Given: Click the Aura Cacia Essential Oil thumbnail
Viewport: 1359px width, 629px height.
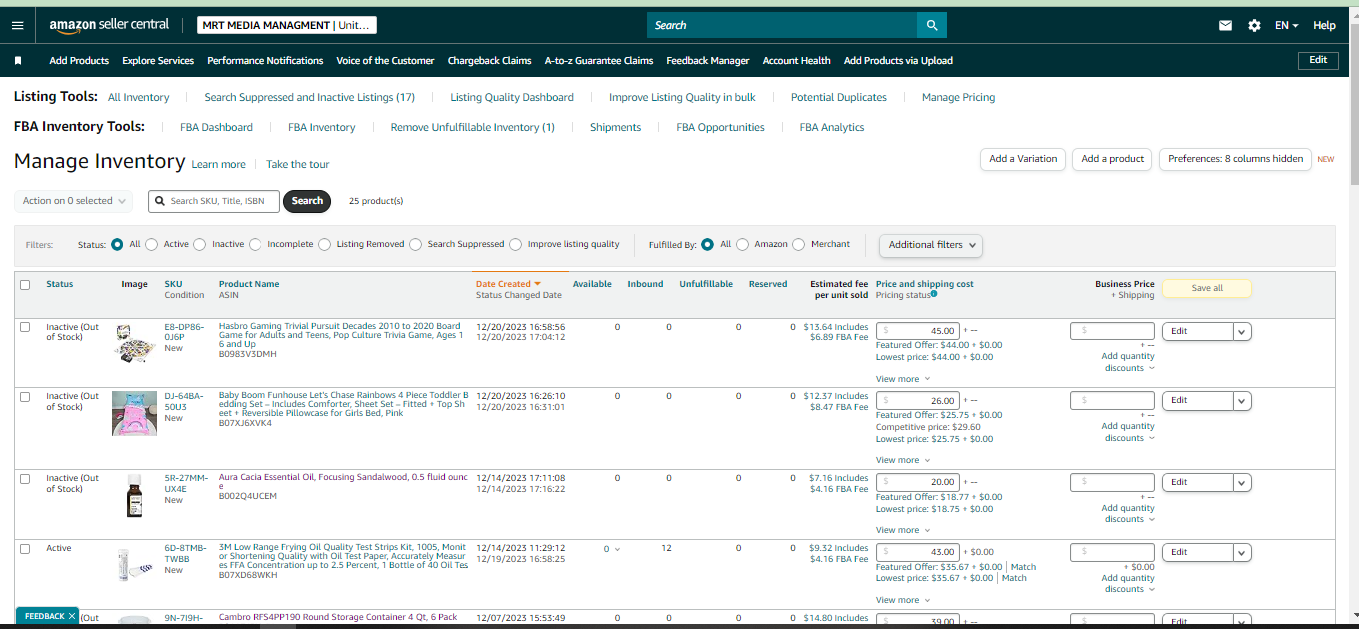Looking at the screenshot, I should [x=134, y=496].
